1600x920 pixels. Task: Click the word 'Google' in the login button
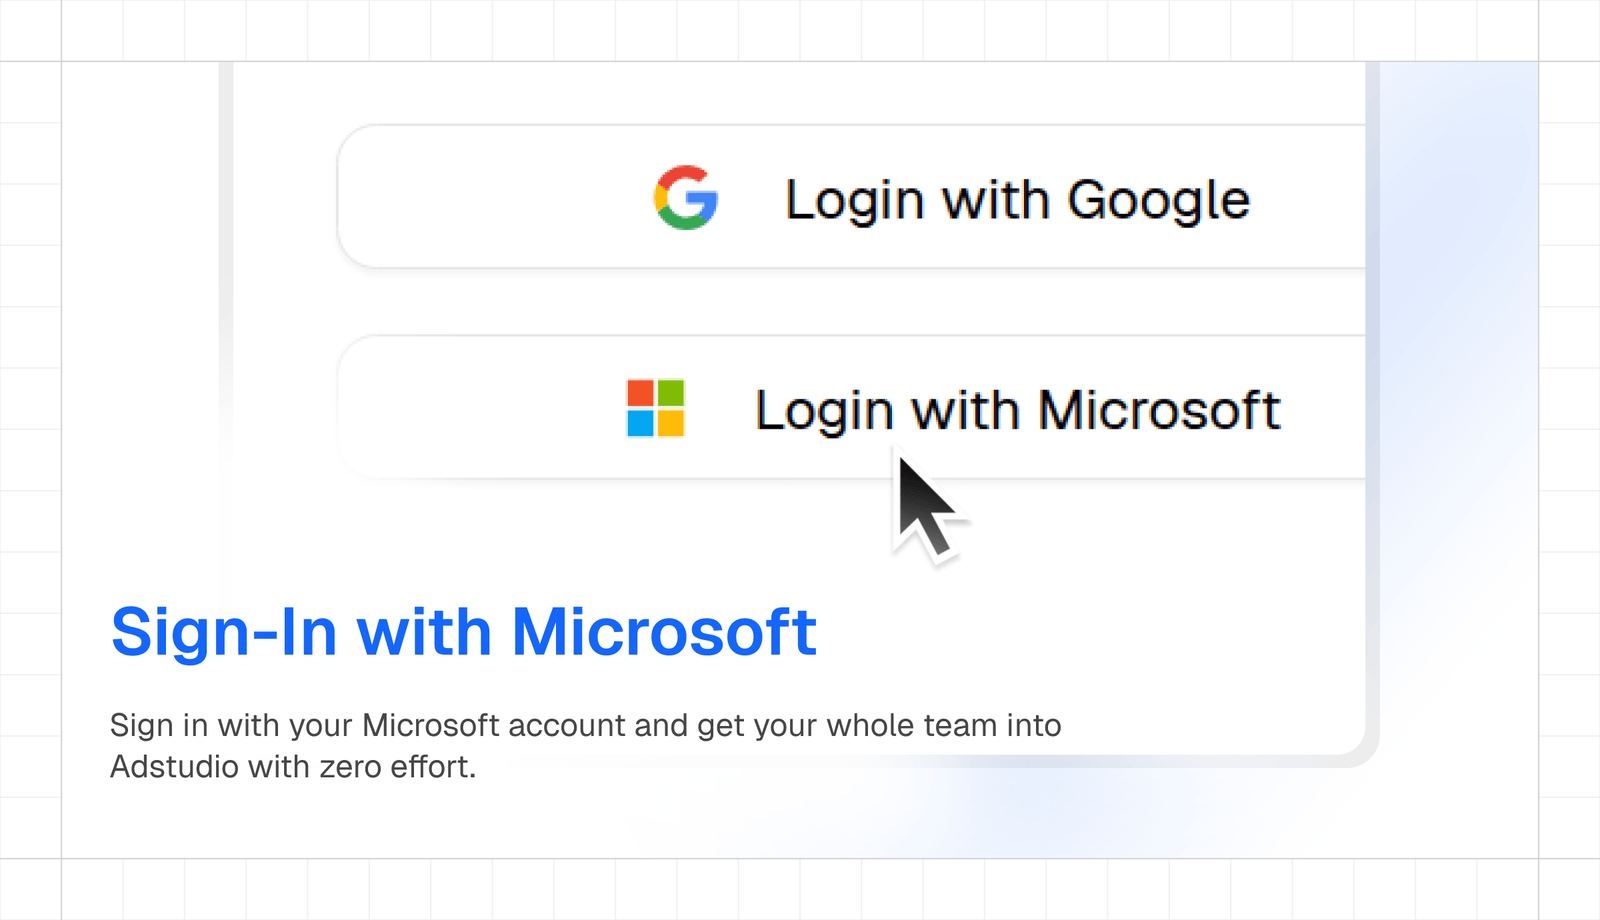click(1159, 200)
